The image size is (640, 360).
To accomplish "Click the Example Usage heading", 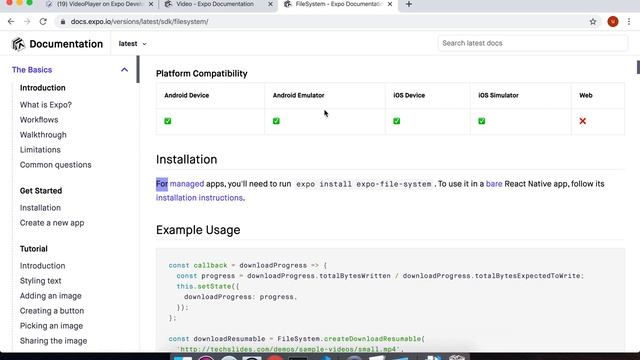I will [x=198, y=230].
